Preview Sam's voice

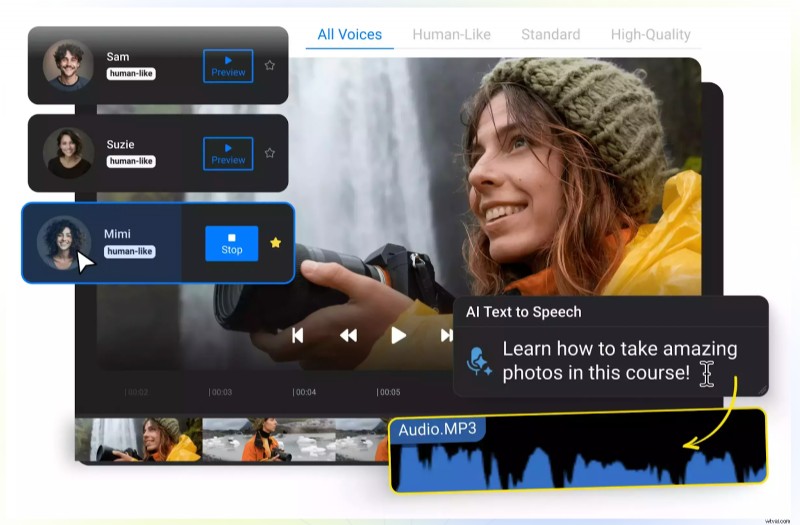(228, 66)
